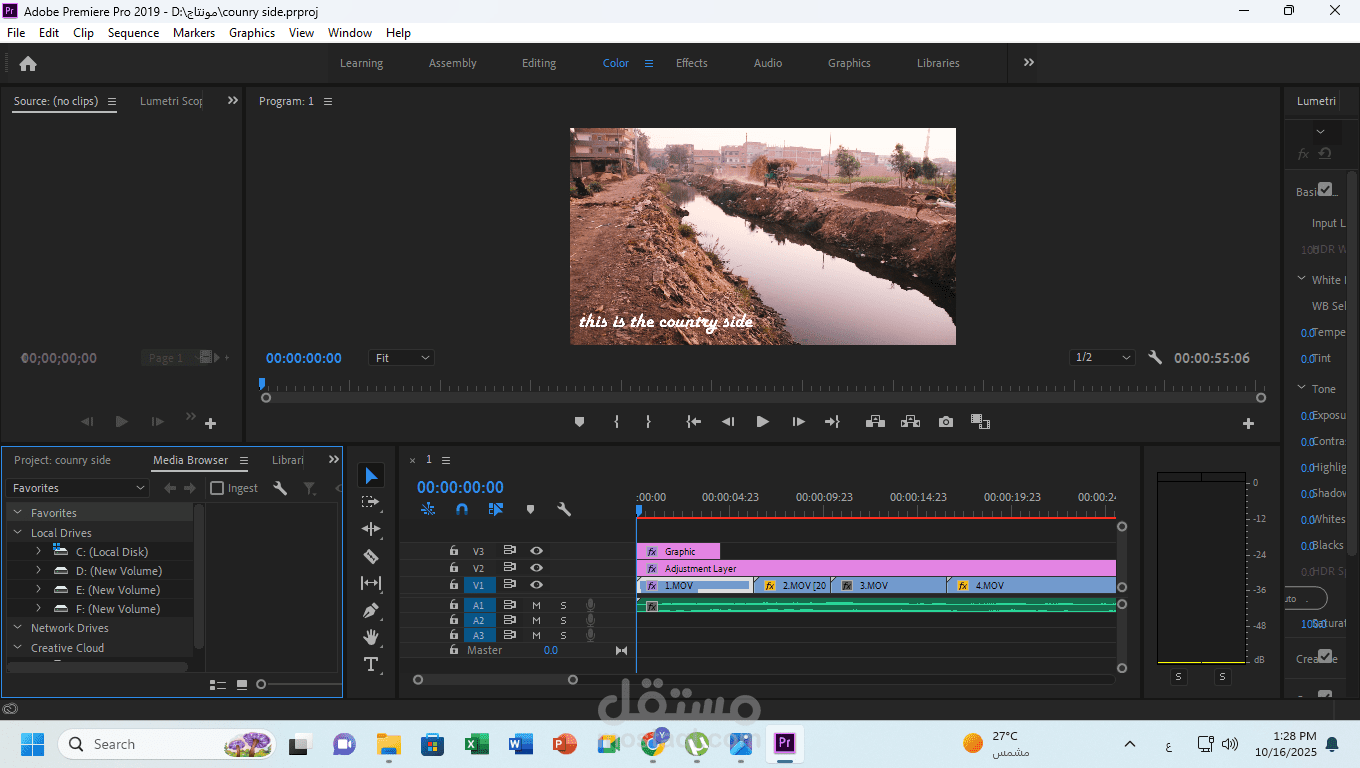1360x768 pixels.
Task: Step back one frame in Program monitor
Action: (728, 422)
